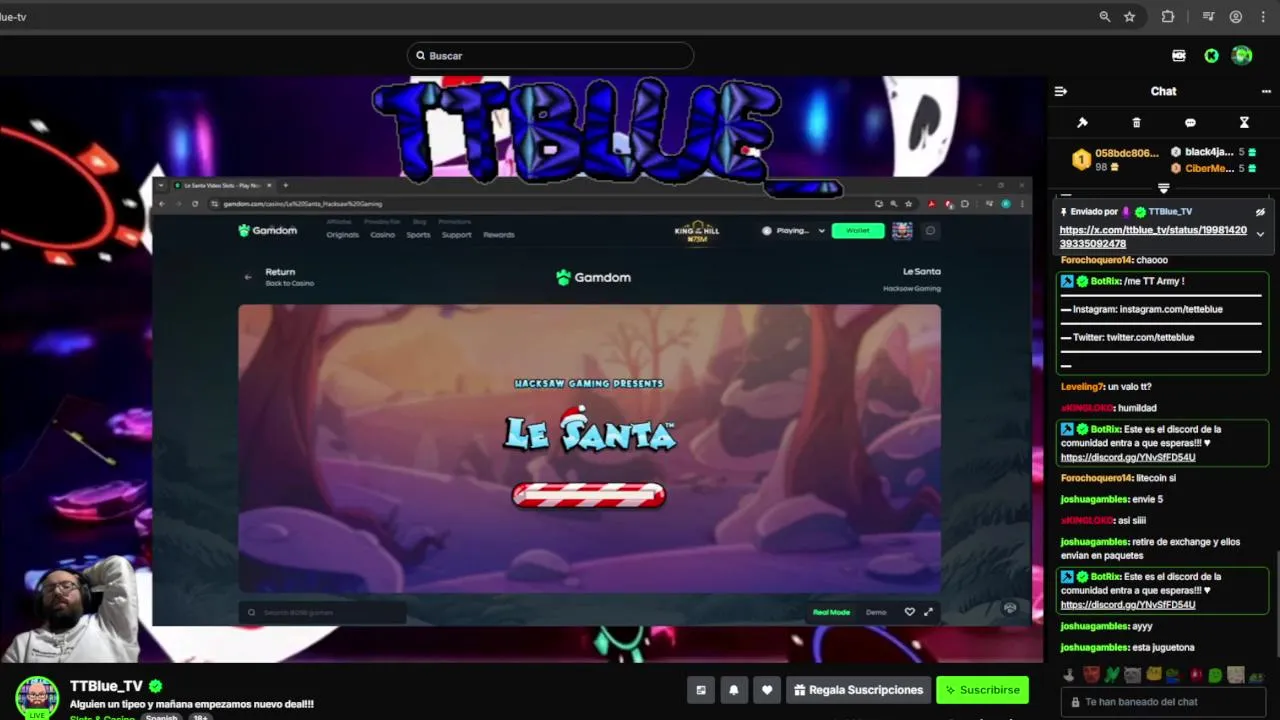Image resolution: width=1280 pixels, height=720 pixels.
Task: Open Originals menu in Gamdom window
Action: tap(342, 235)
